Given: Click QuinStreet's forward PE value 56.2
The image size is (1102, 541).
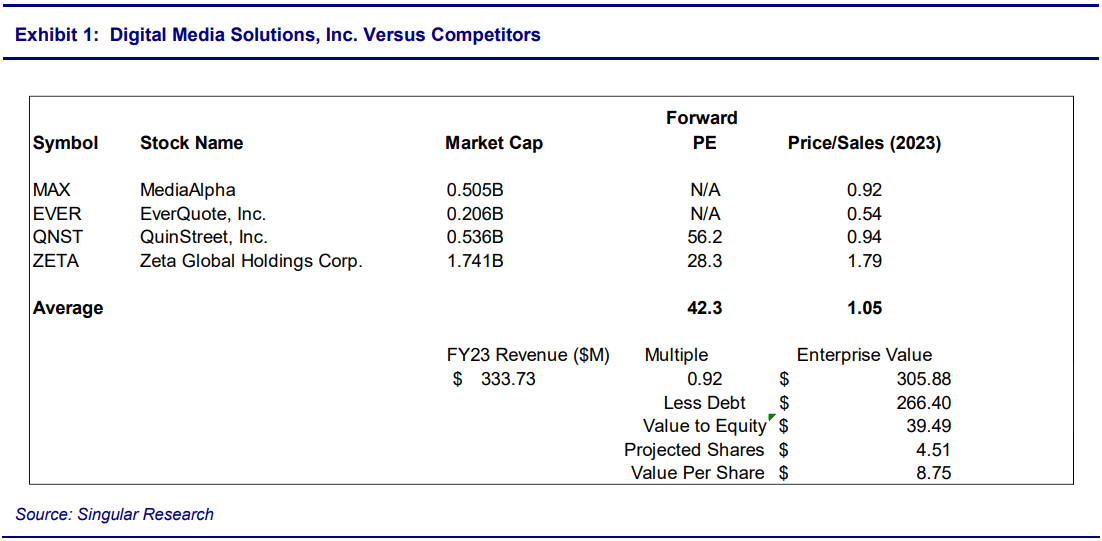Looking at the screenshot, I should [x=705, y=238].
